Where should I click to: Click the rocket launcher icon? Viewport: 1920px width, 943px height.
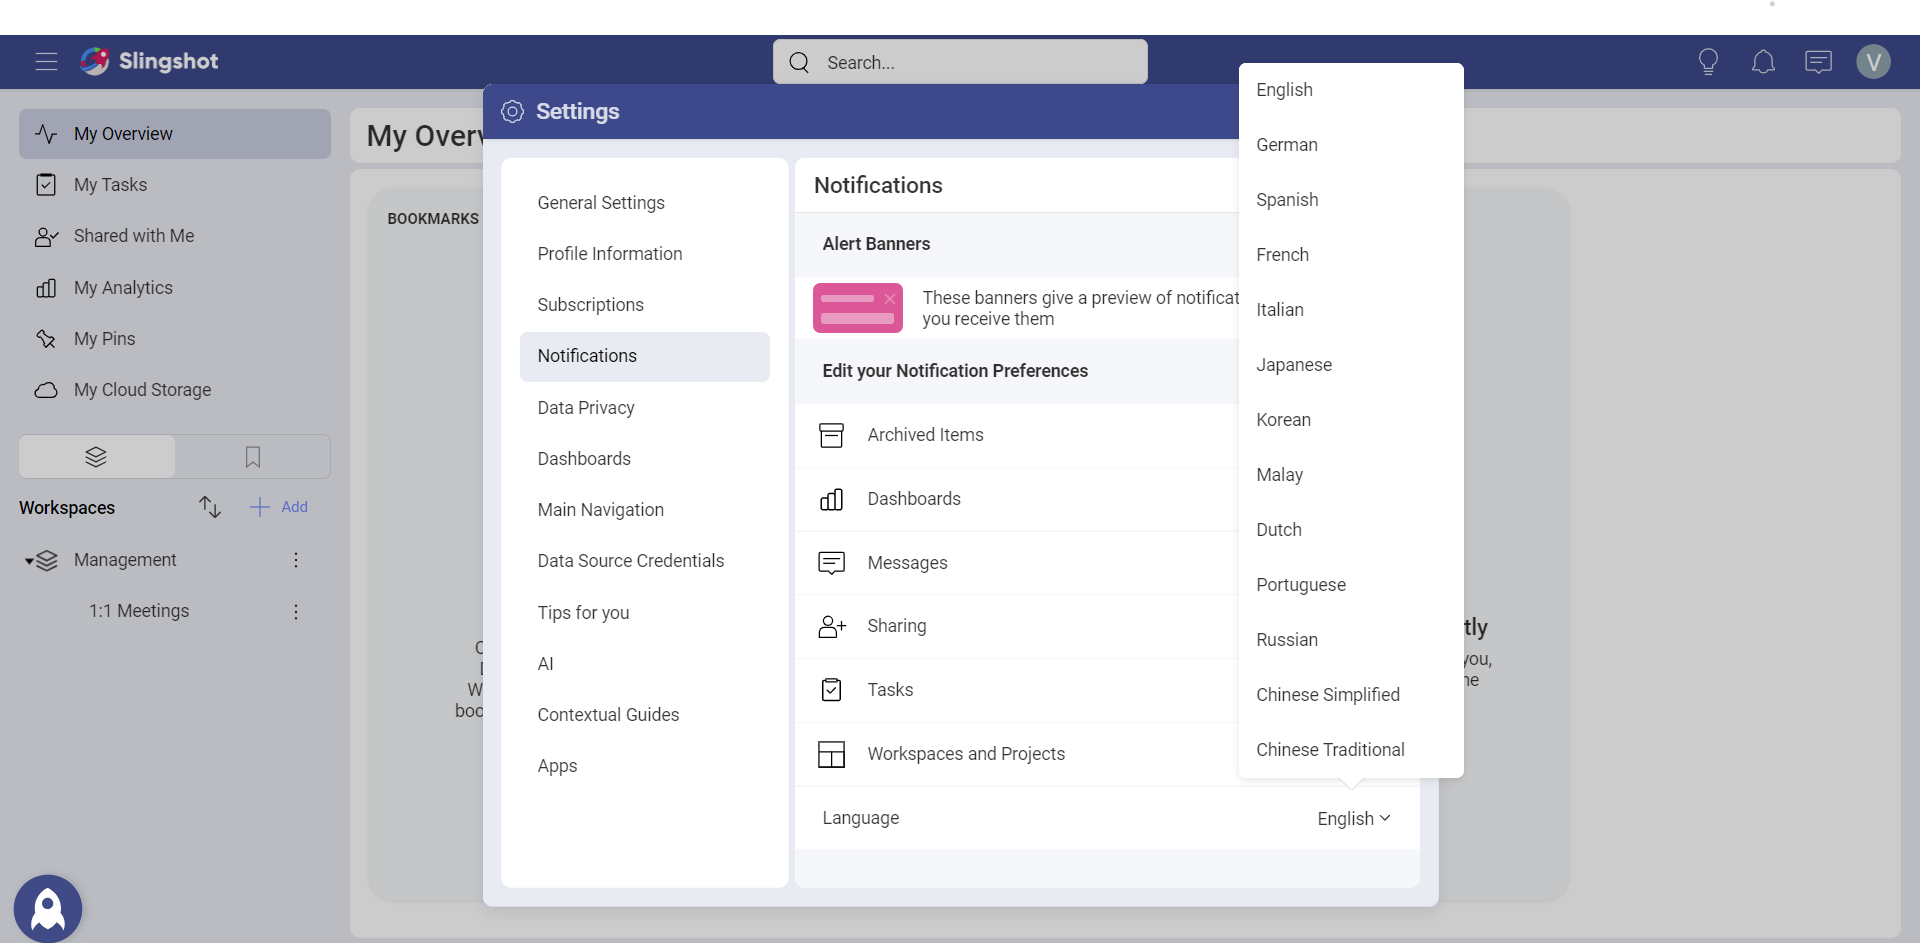tap(48, 909)
